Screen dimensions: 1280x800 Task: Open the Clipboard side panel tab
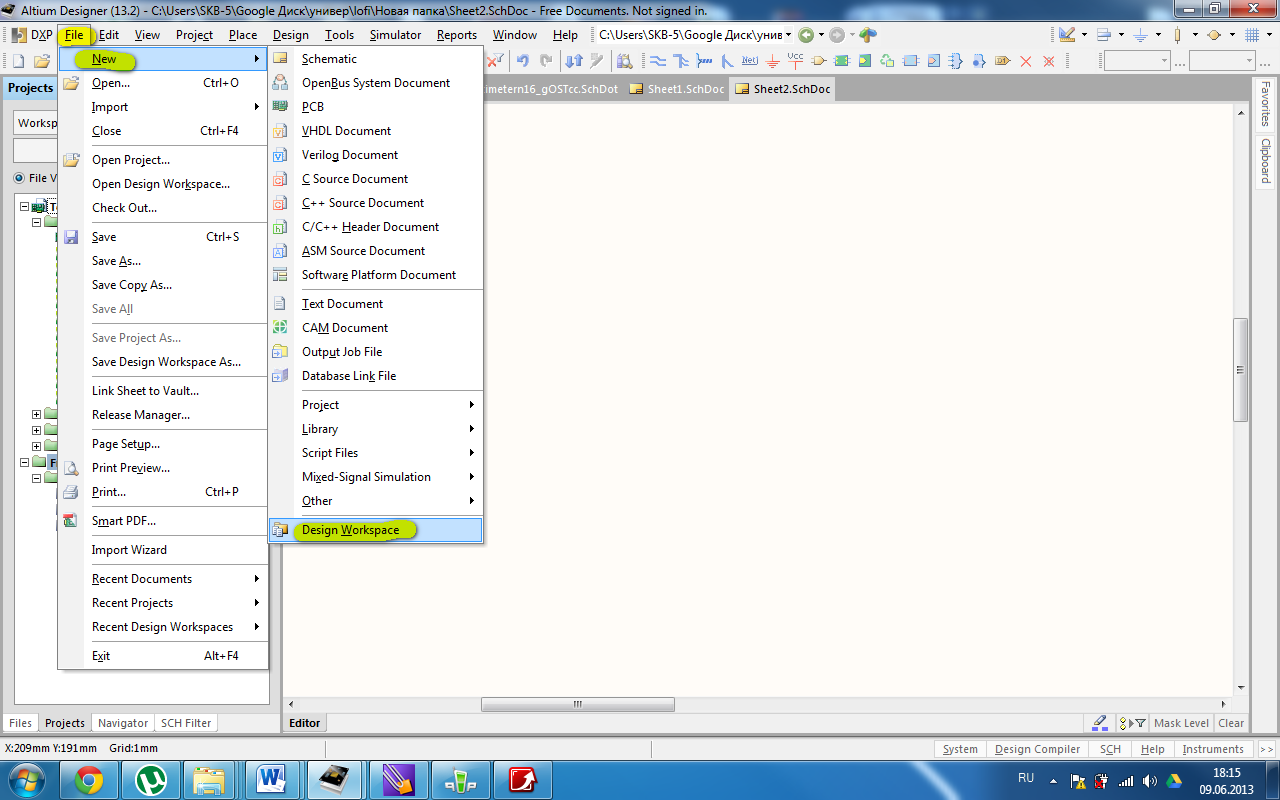pos(1266,161)
